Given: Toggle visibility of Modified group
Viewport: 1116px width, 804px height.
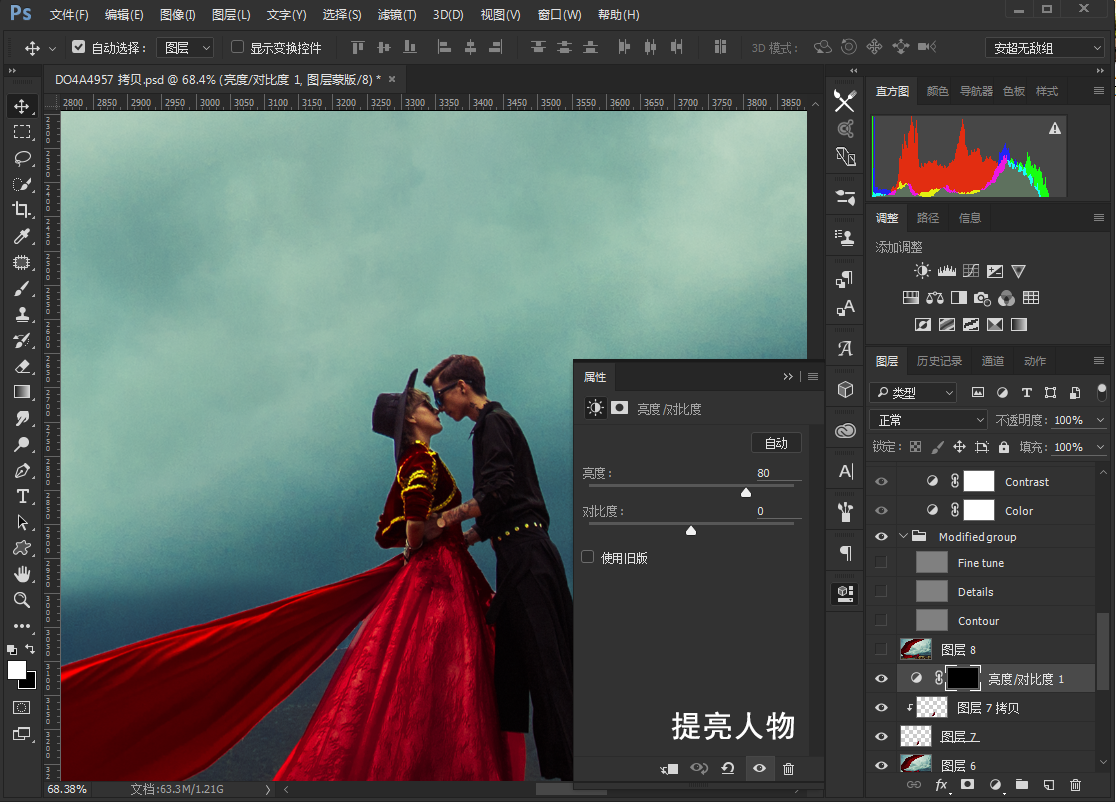Looking at the screenshot, I should point(881,536).
